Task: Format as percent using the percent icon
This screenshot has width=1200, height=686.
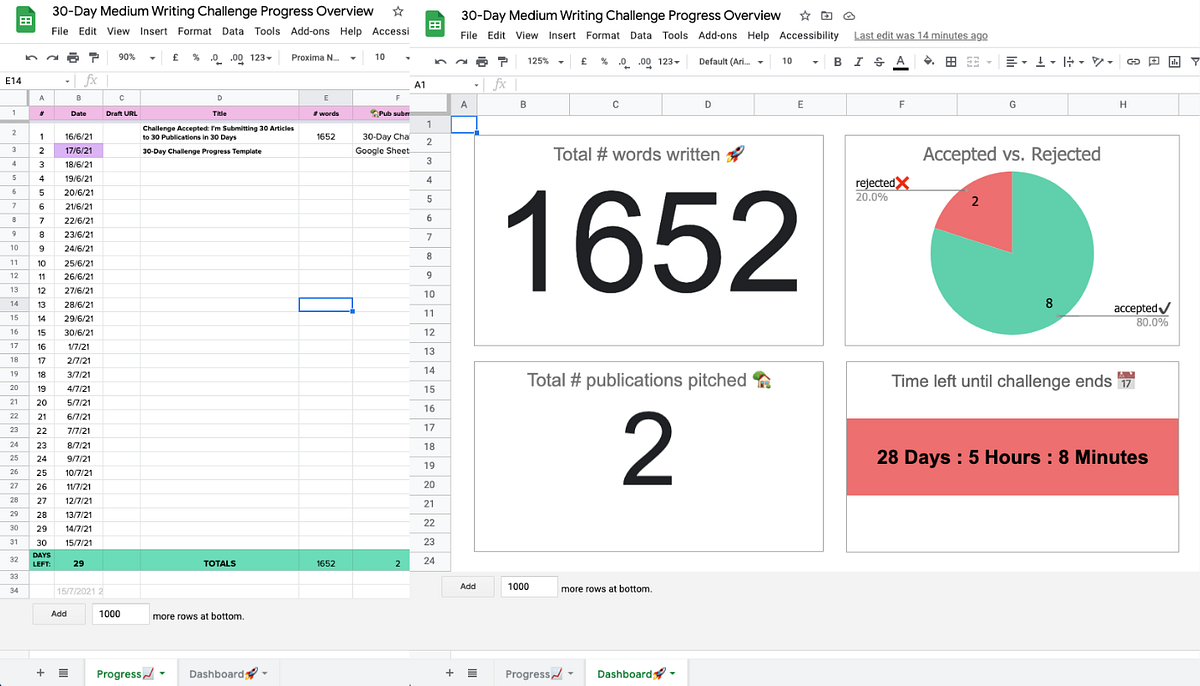Action: point(603,62)
